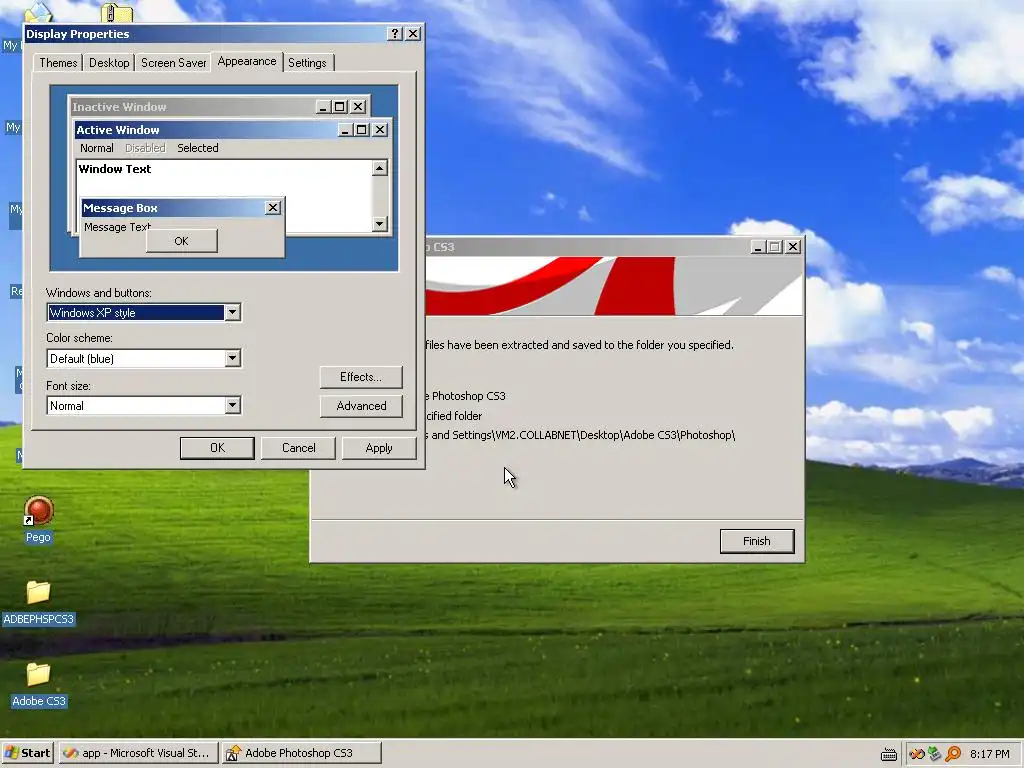Click the preview scrollbar down arrow
Viewport: 1024px width, 768px height.
click(379, 224)
